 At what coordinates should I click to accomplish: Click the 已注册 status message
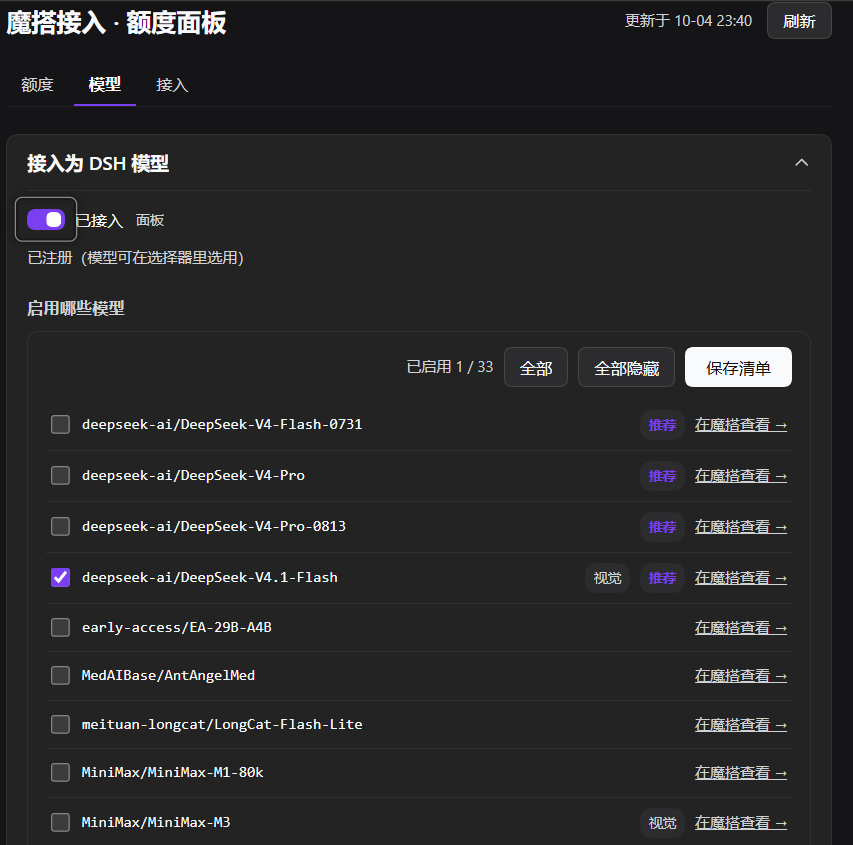[x=135, y=257]
